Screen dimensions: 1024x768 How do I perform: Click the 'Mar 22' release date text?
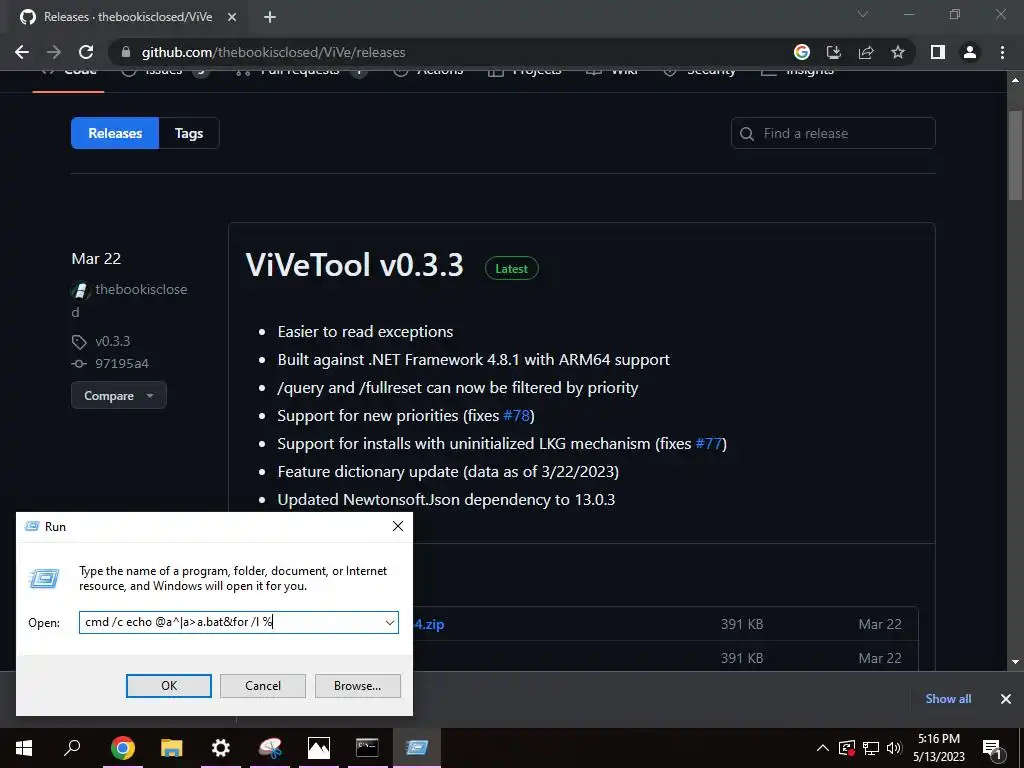tap(96, 259)
